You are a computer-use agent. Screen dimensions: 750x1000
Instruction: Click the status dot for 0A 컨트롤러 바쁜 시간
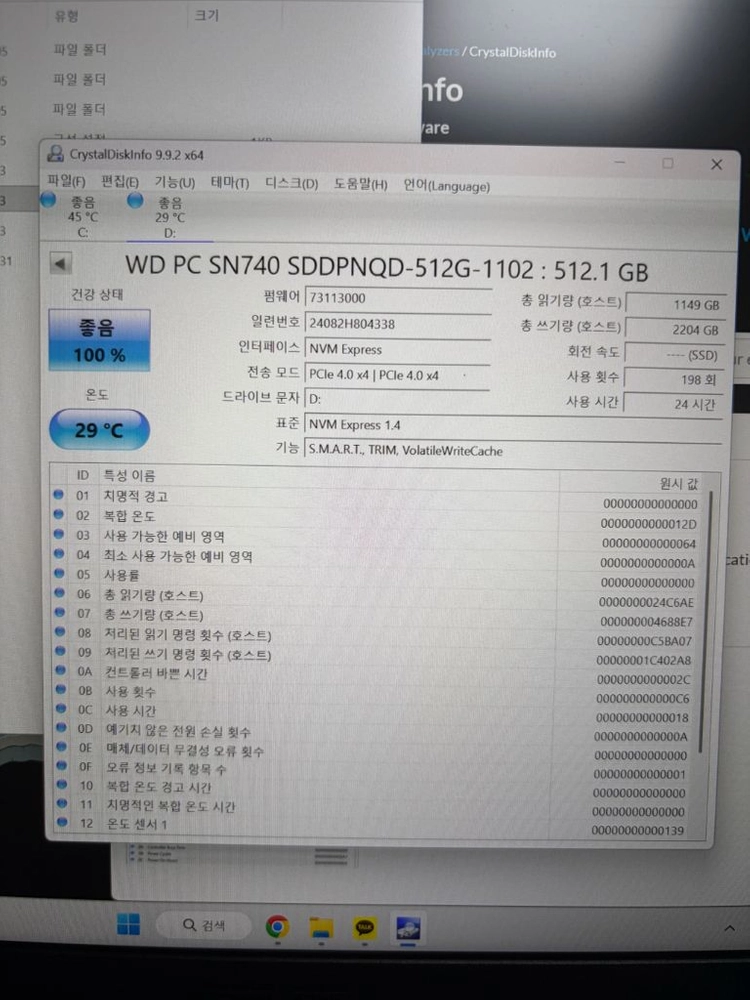tap(60, 670)
